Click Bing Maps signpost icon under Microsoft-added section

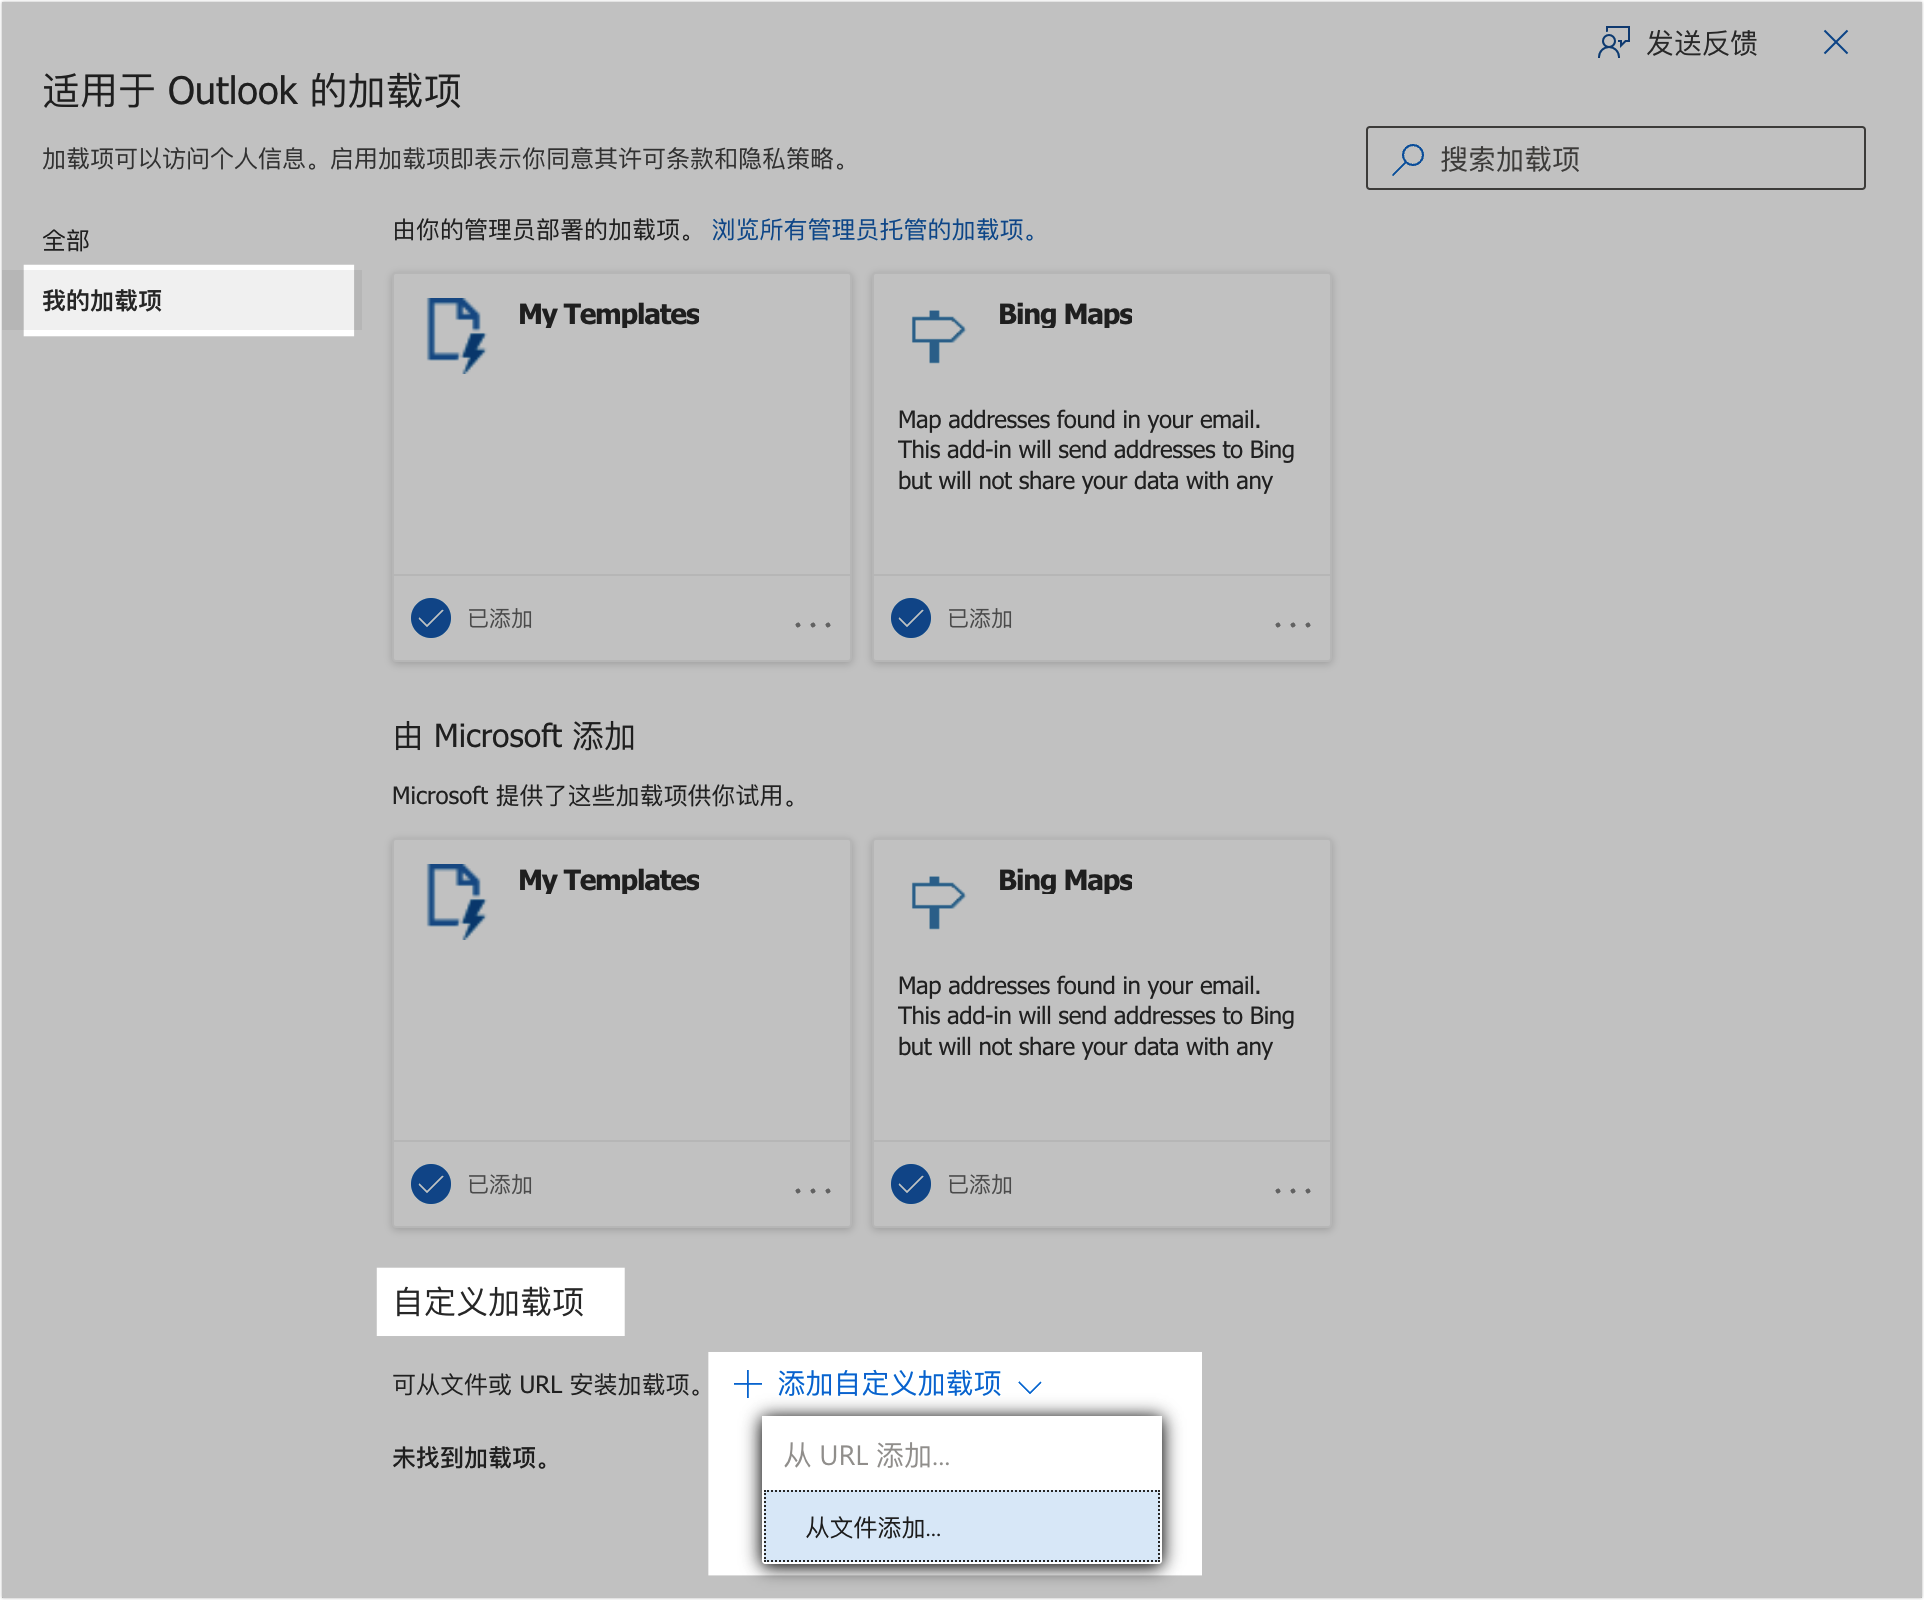(936, 901)
